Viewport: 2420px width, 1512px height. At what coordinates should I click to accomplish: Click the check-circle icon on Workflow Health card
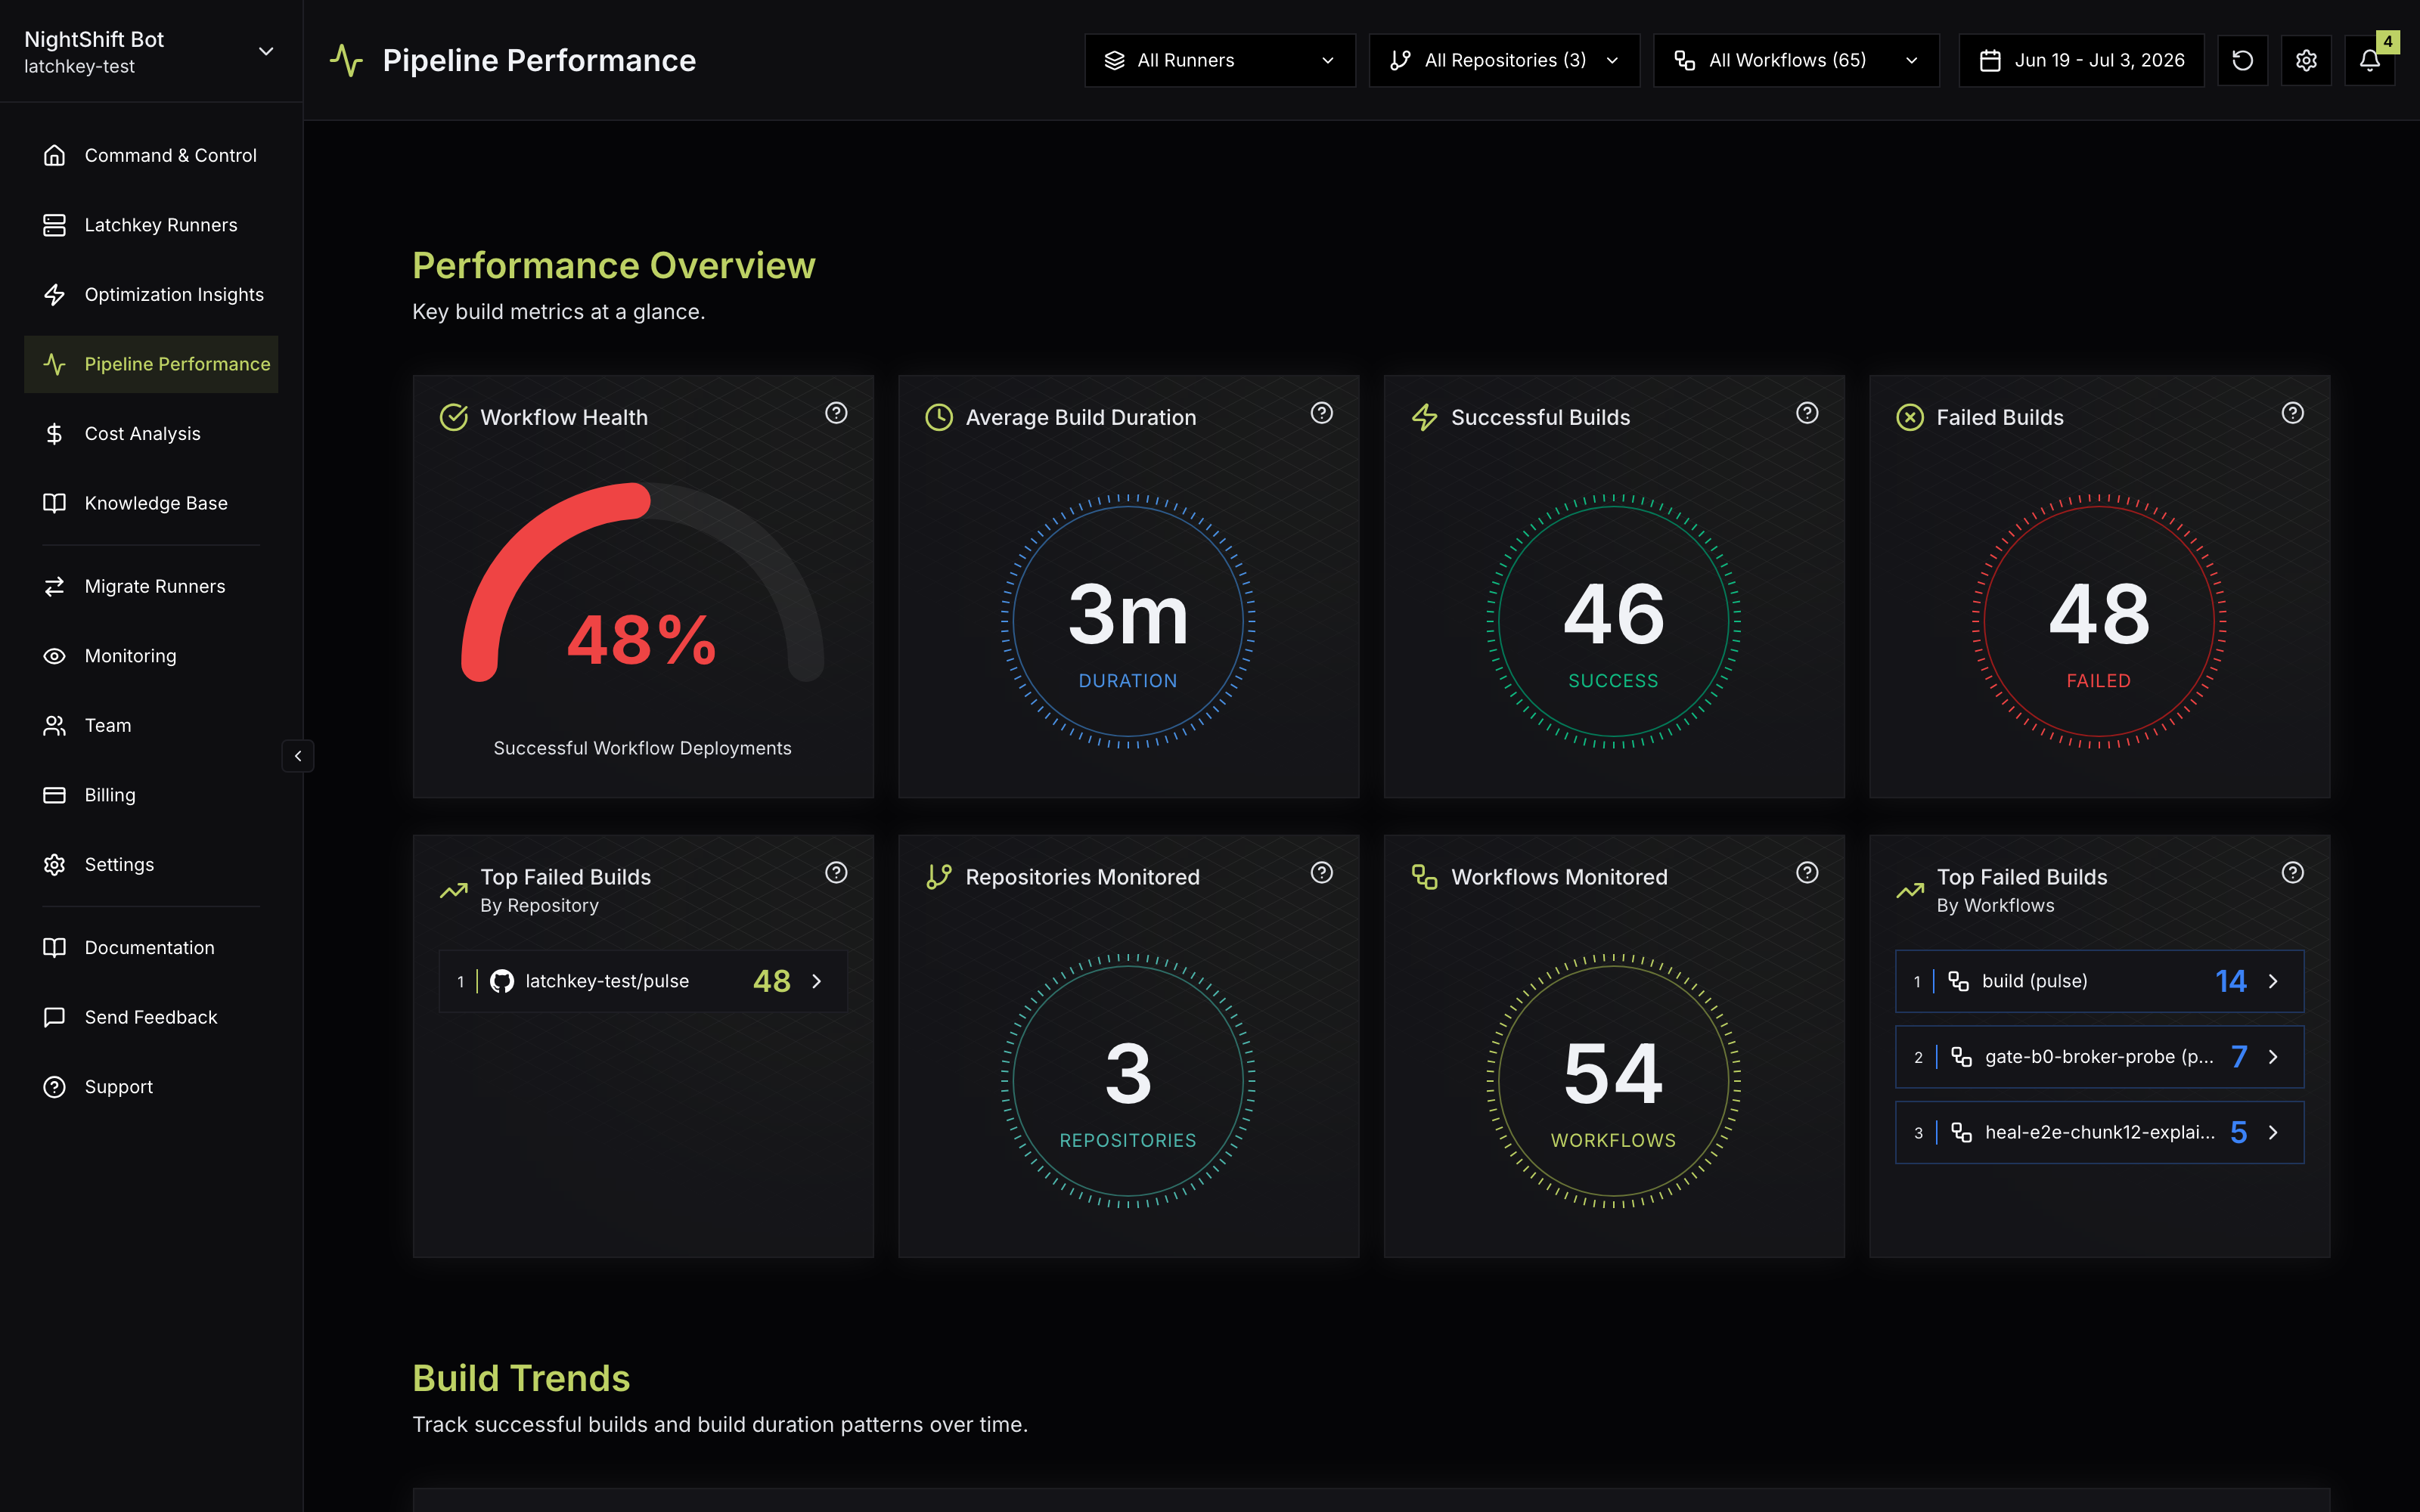click(453, 417)
